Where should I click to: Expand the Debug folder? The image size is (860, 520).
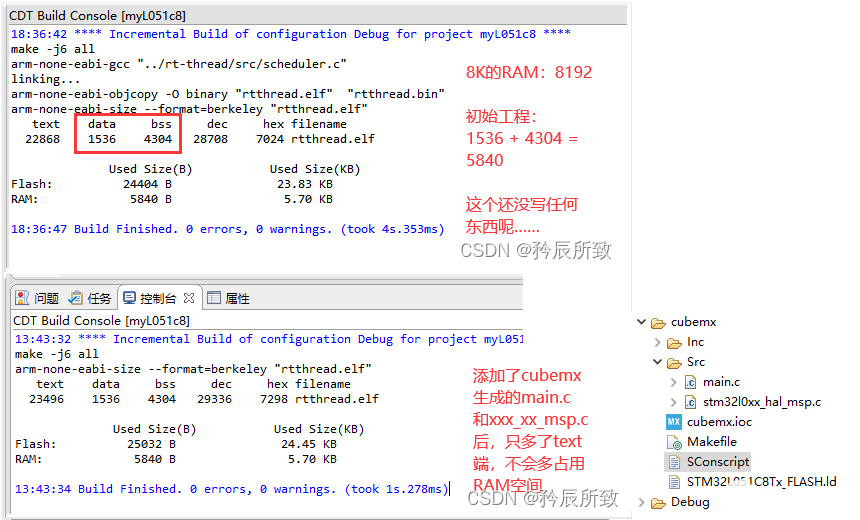641,502
